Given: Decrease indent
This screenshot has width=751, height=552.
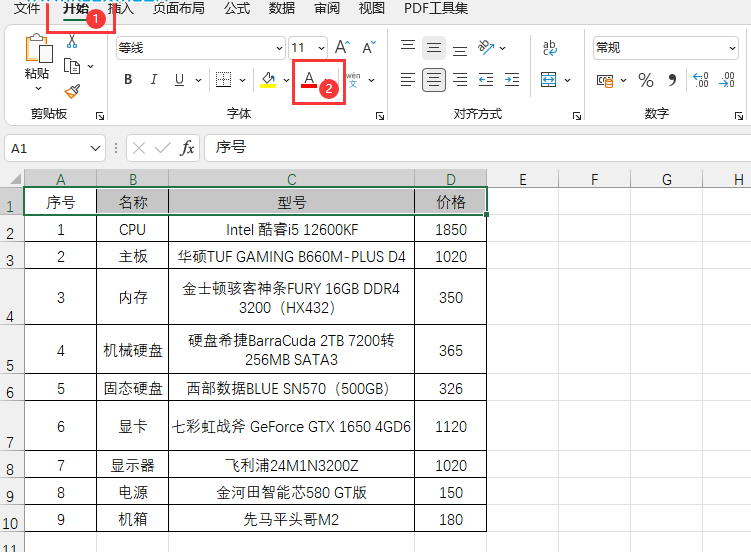Looking at the screenshot, I should click(x=486, y=80).
